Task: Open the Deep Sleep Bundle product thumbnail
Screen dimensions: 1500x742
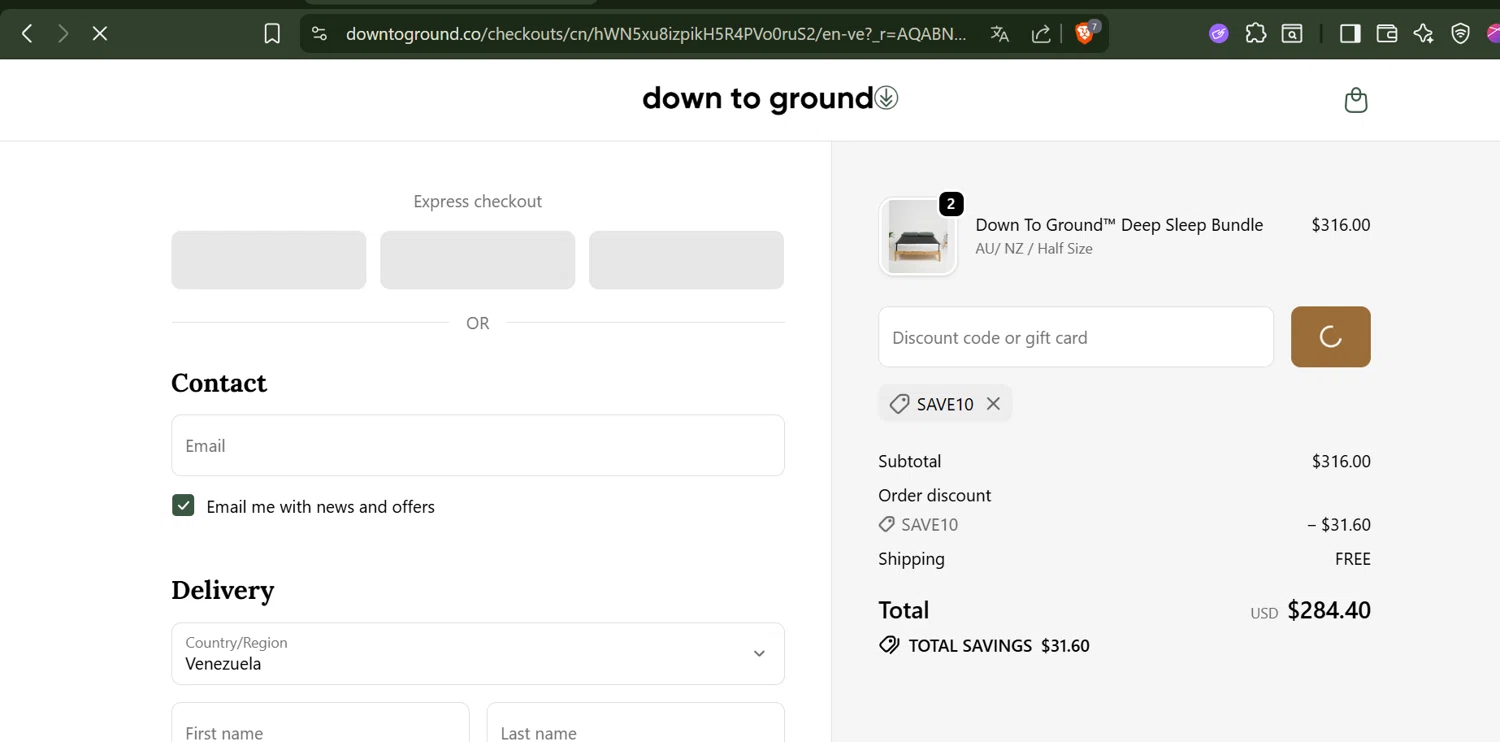Action: point(918,236)
